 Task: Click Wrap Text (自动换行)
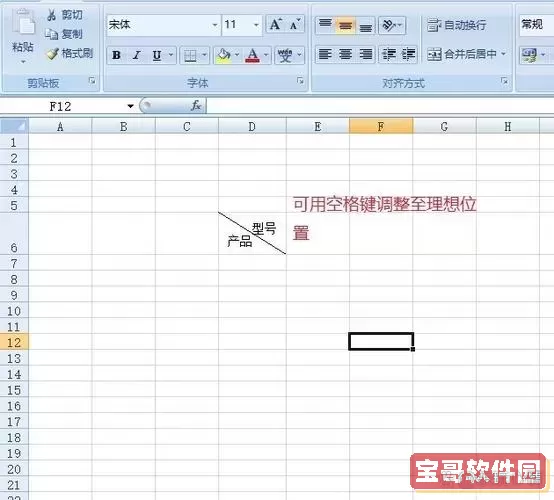click(x=456, y=25)
